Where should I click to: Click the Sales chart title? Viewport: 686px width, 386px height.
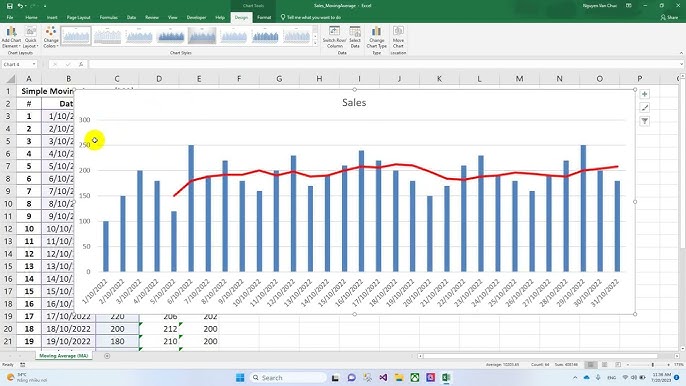click(354, 102)
